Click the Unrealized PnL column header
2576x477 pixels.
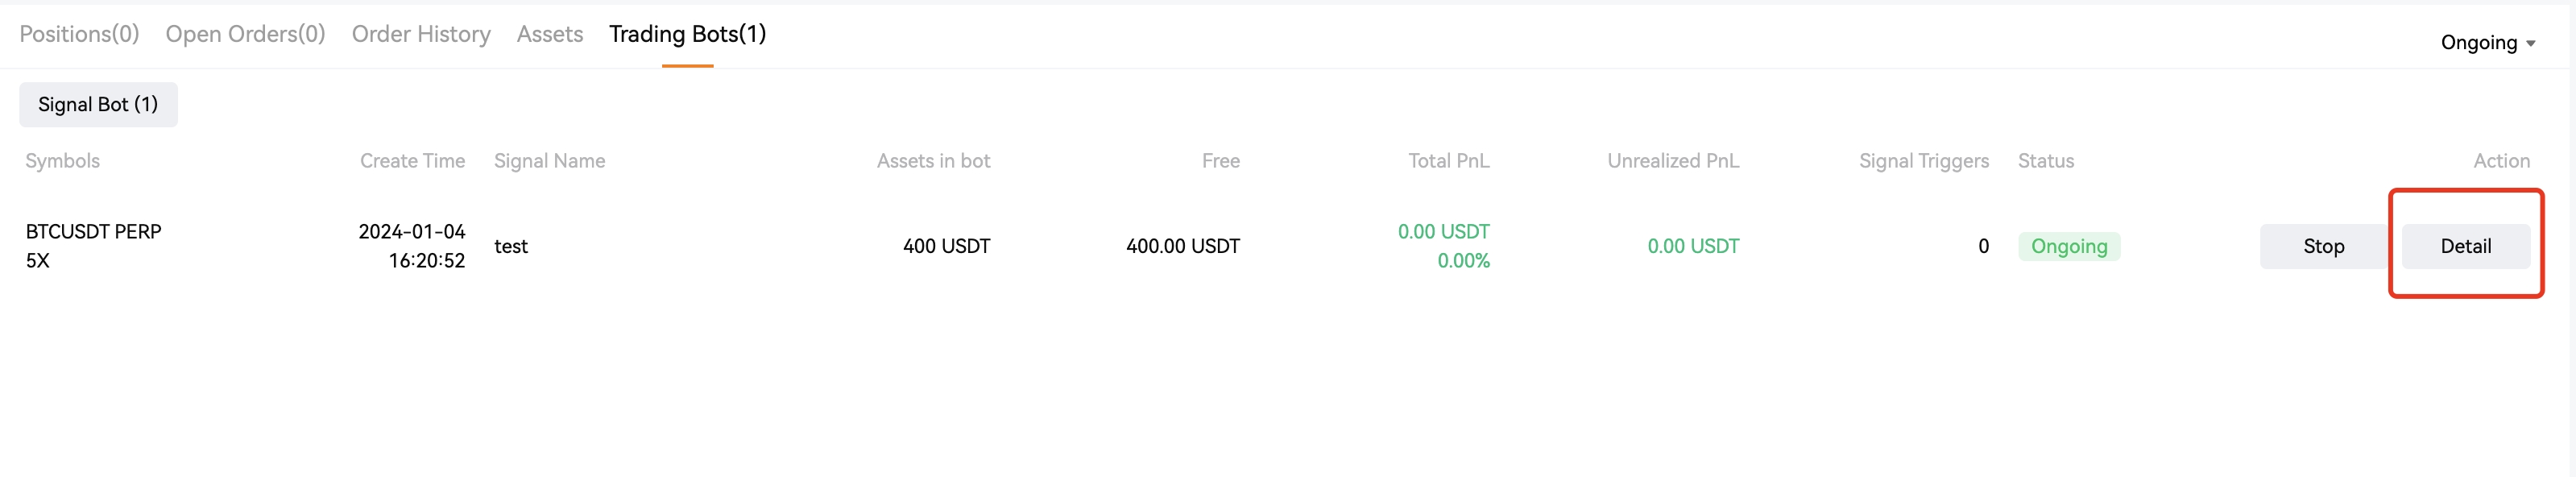[x=1672, y=160]
